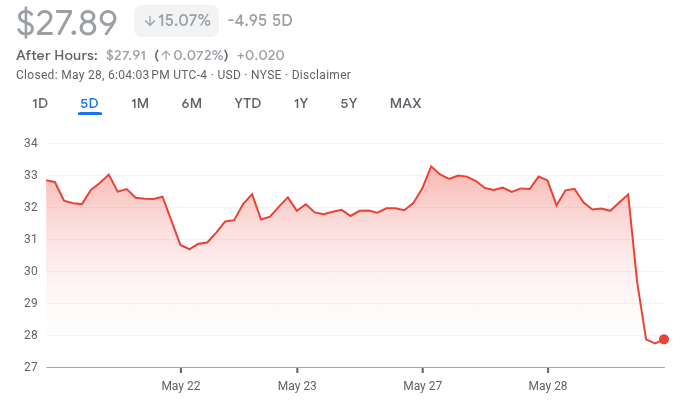This screenshot has width=685, height=407.
Task: Open the Disclaimer link
Action: pos(321,75)
